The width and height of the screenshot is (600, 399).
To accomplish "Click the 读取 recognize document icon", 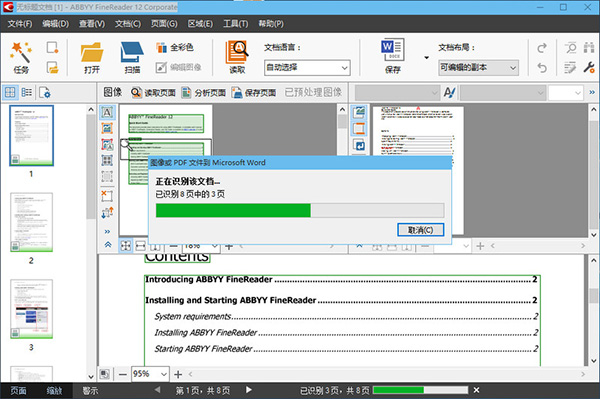I will 237,52.
